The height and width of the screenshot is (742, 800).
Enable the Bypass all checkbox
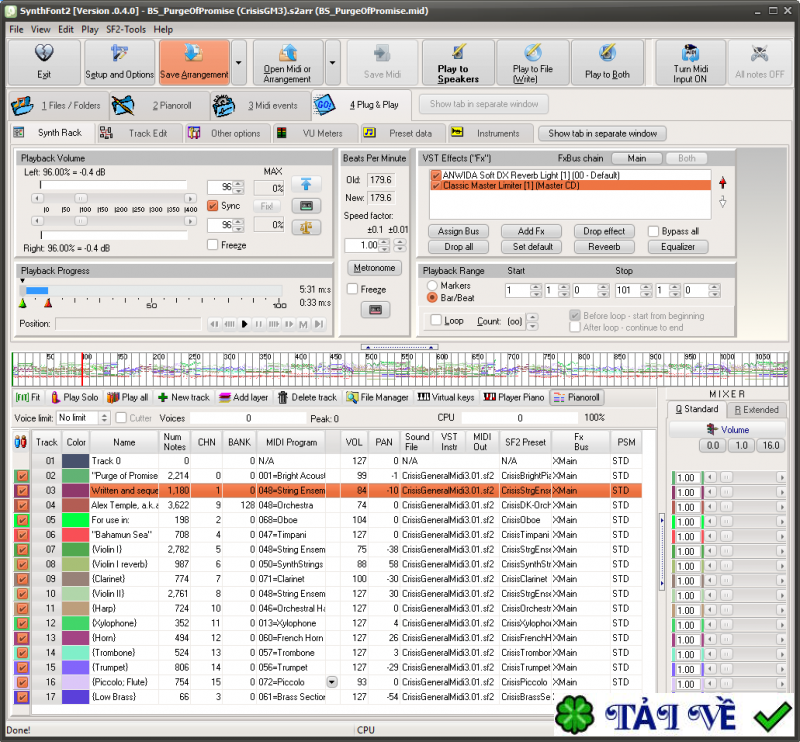[653, 231]
